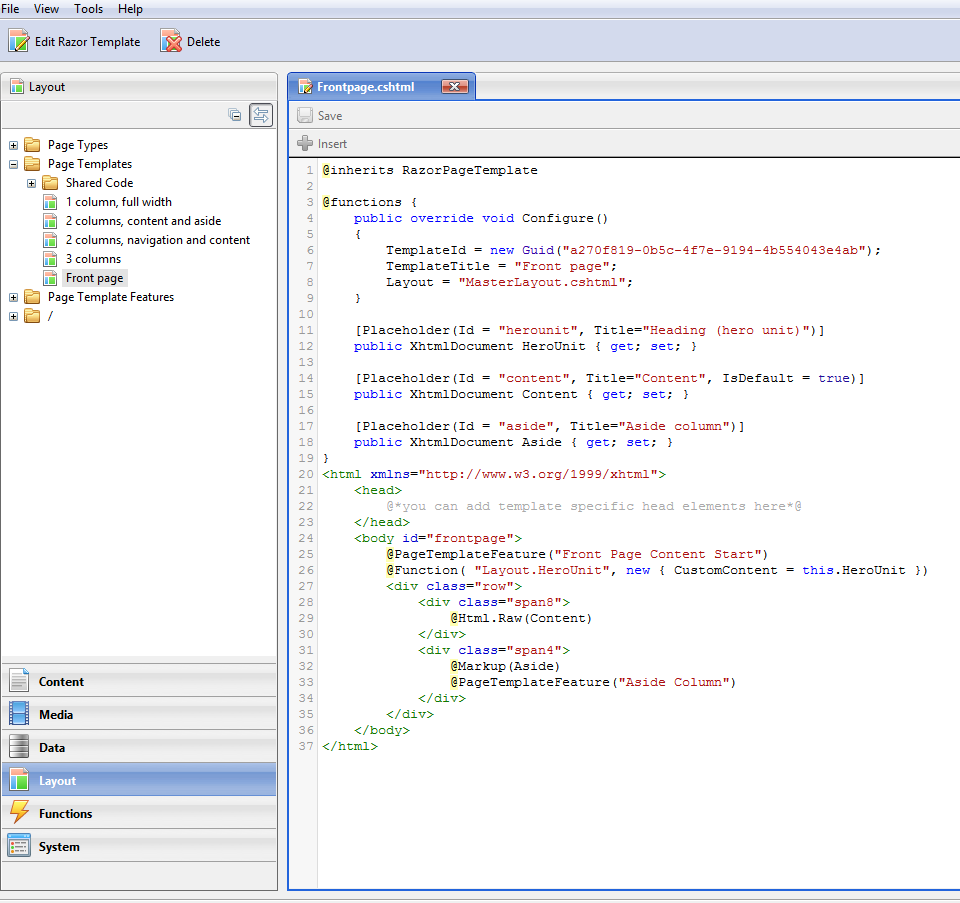The height and width of the screenshot is (903, 960).
Task: Expand the Shared Code folder
Action: pos(31,182)
